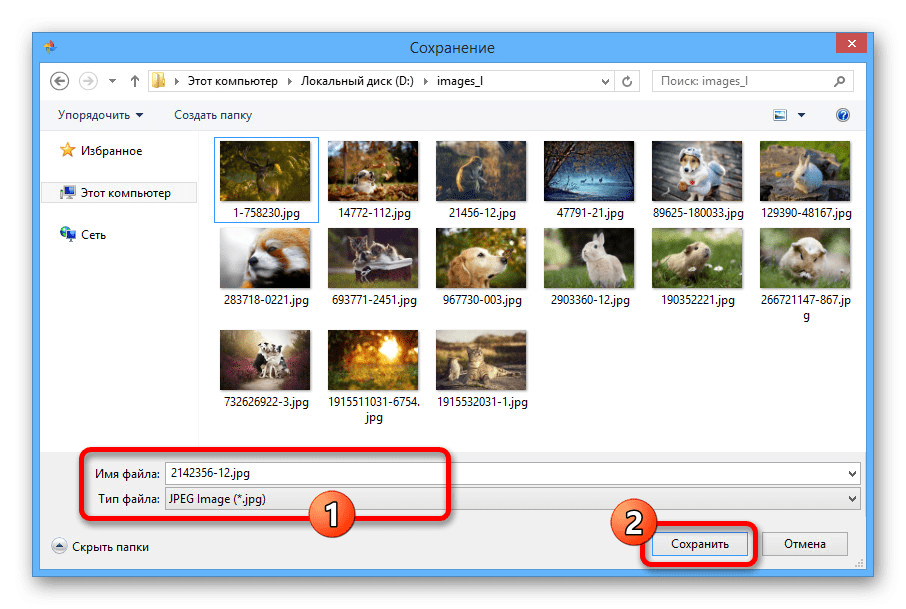Viewport: 906px width, 609px height.
Task: Select Favorites star in the sidebar
Action: pos(68,151)
